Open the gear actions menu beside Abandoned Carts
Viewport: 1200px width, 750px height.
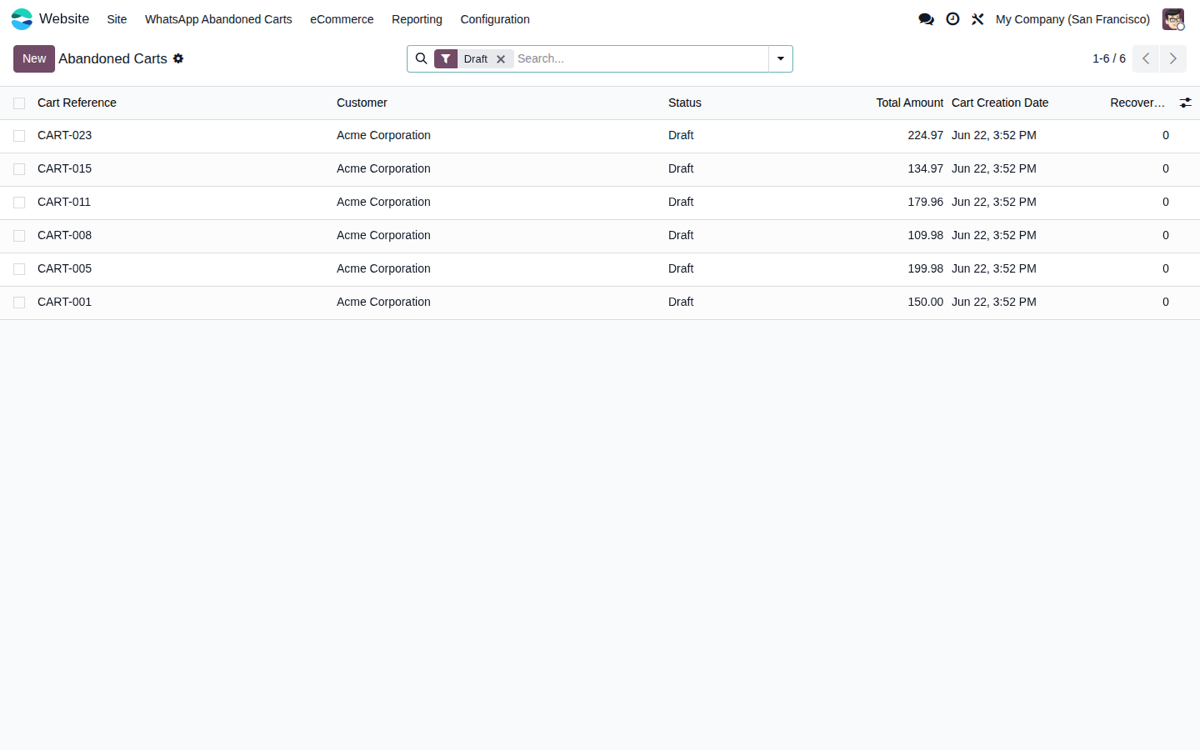[178, 59]
